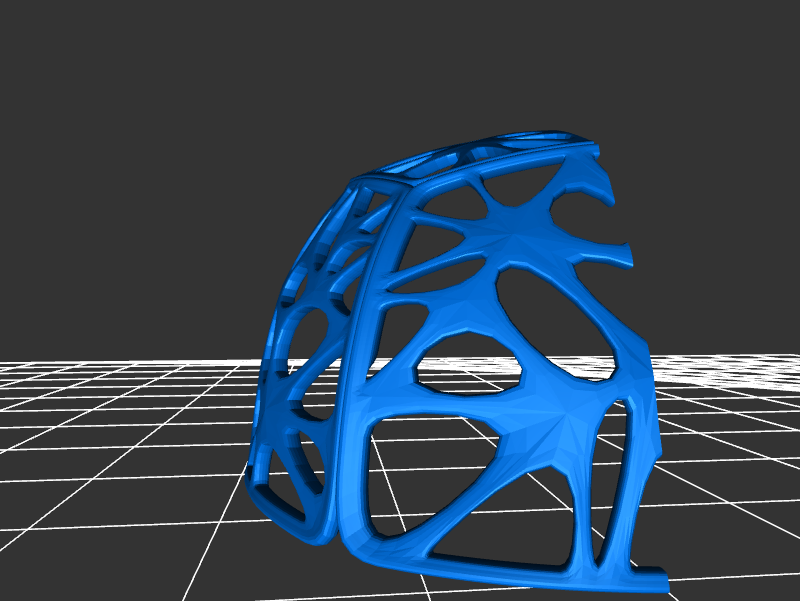The image size is (800, 601).
Task: Select the flat top frame of the model
Action: pyautogui.click(x=480, y=153)
